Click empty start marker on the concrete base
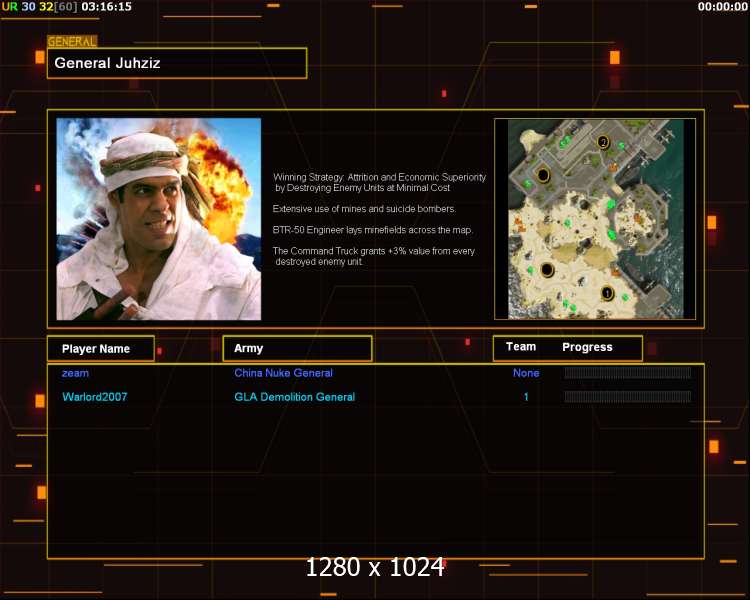This screenshot has width=750, height=600. coord(543,175)
